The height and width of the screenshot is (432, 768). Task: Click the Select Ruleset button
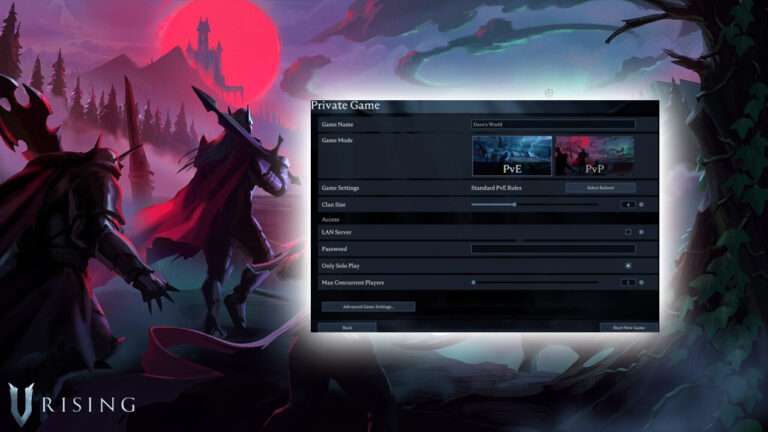(x=600, y=188)
